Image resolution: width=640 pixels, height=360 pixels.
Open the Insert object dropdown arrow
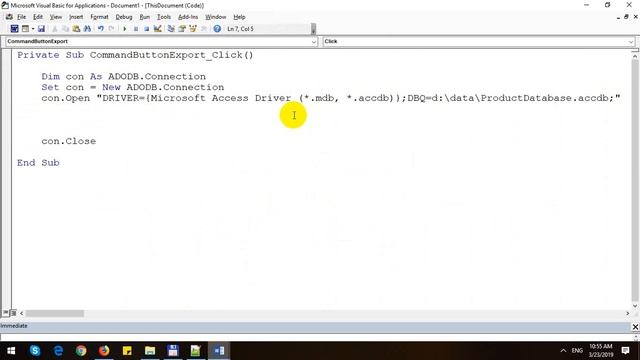pos(33,29)
